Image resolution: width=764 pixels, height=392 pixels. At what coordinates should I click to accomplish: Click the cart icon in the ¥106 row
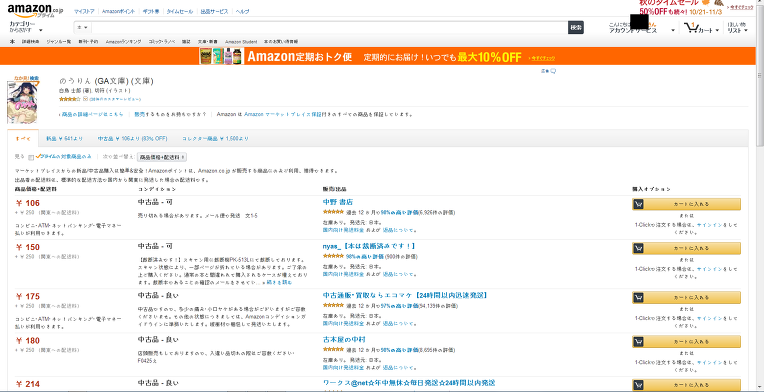(x=638, y=204)
